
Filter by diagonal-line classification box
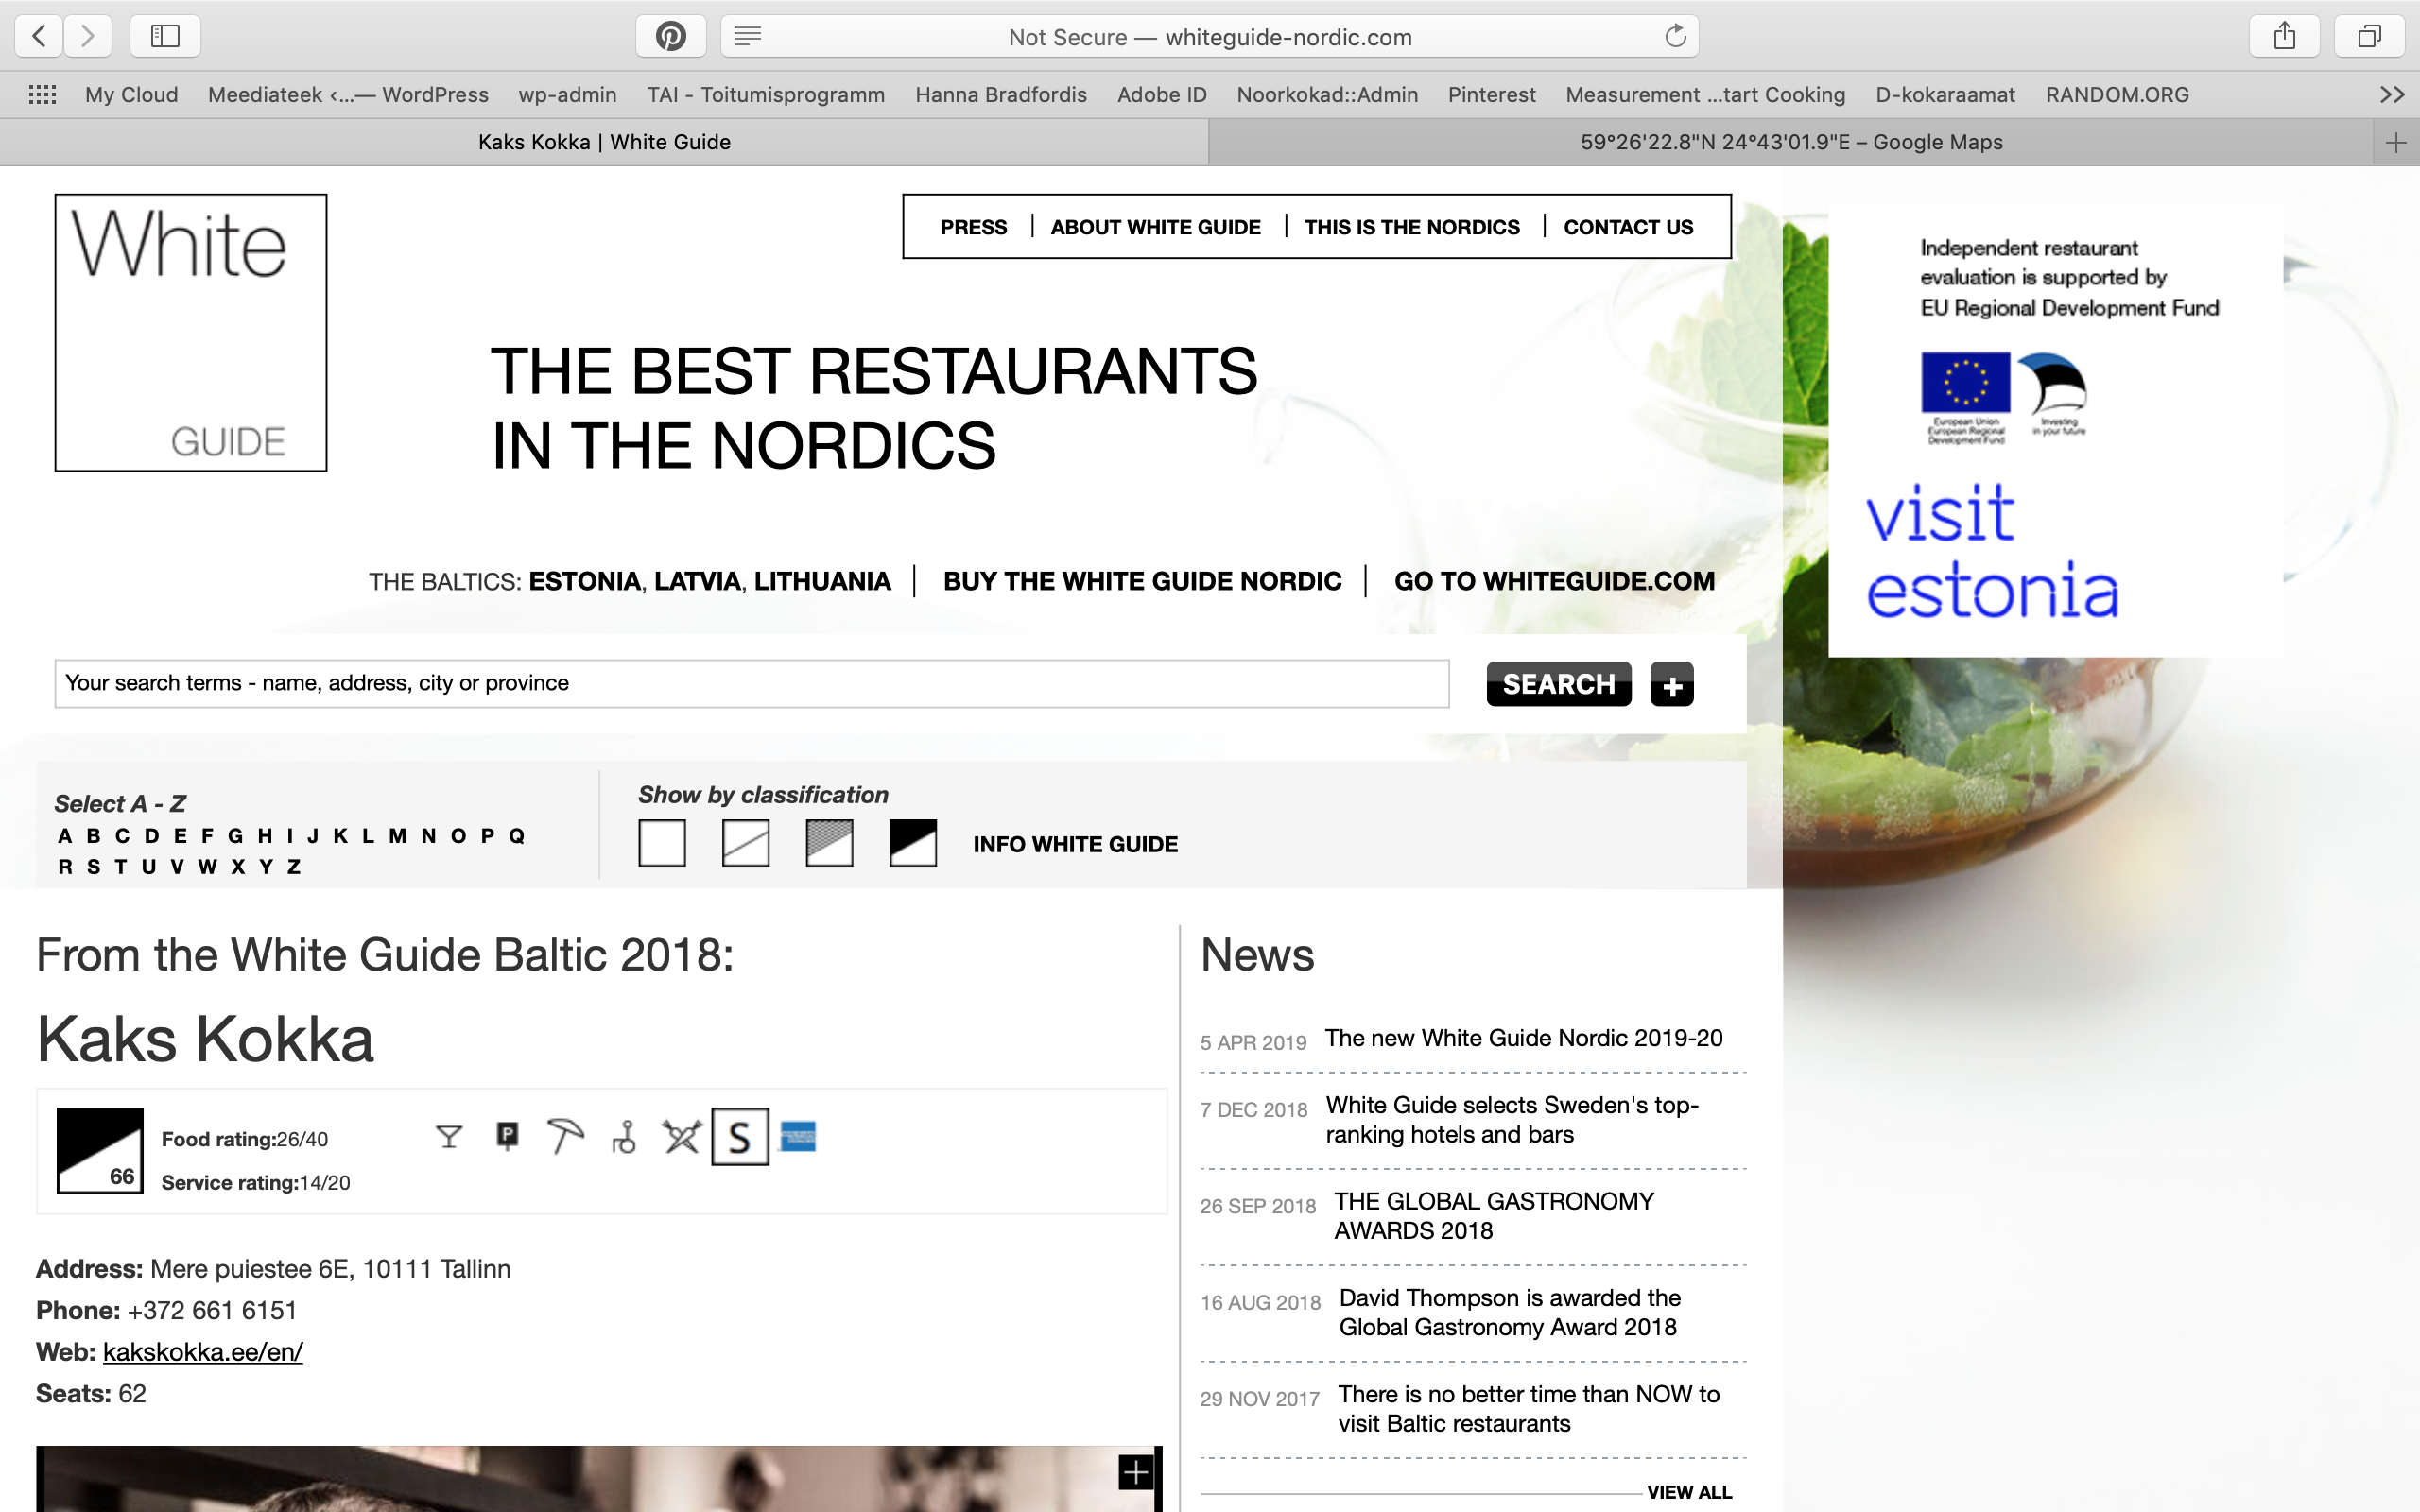745,843
